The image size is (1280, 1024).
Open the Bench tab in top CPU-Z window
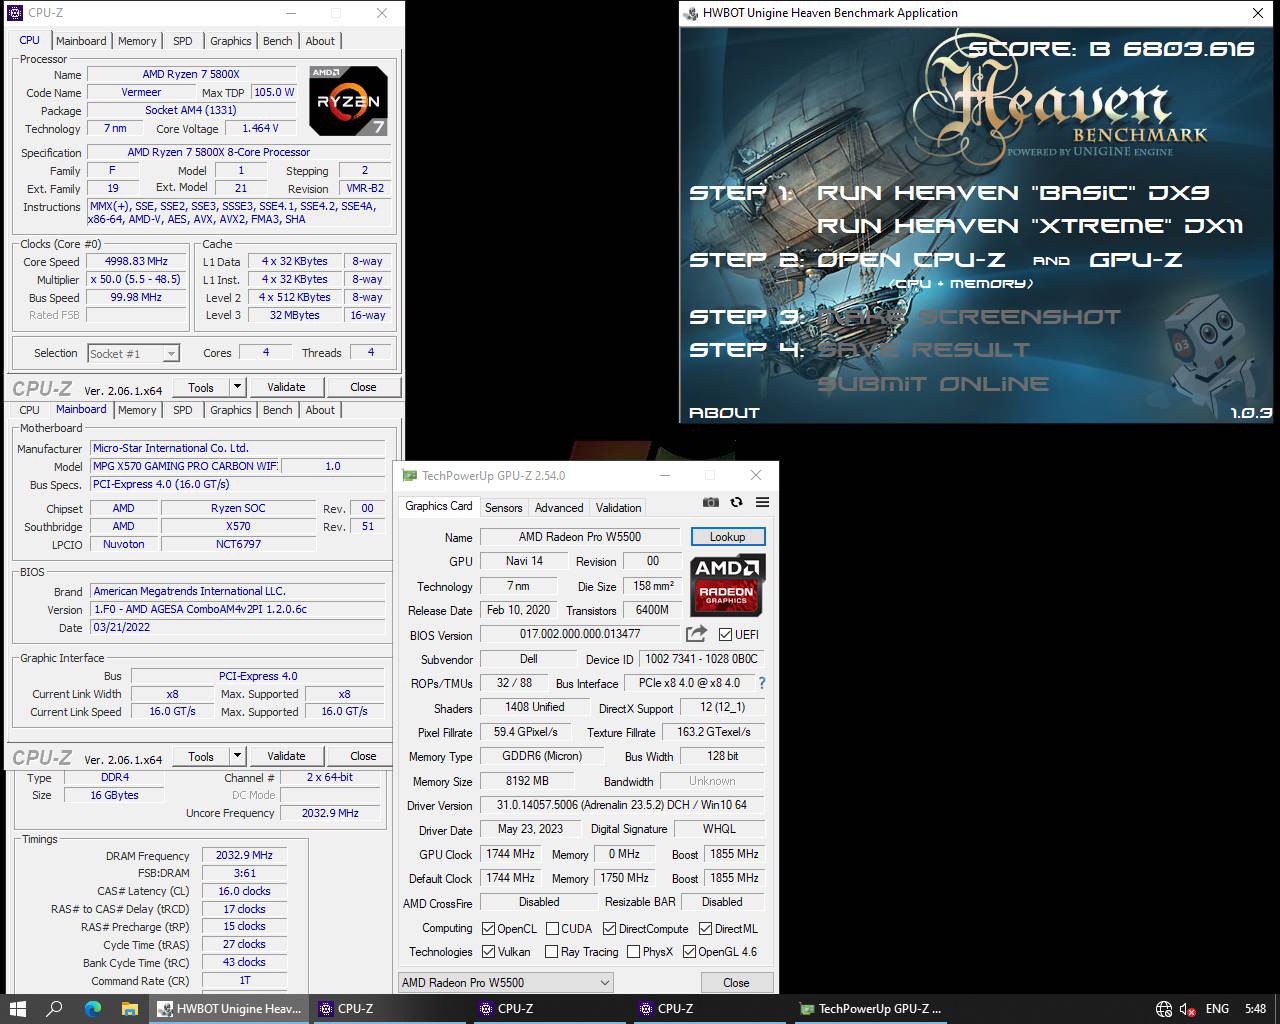[x=277, y=41]
